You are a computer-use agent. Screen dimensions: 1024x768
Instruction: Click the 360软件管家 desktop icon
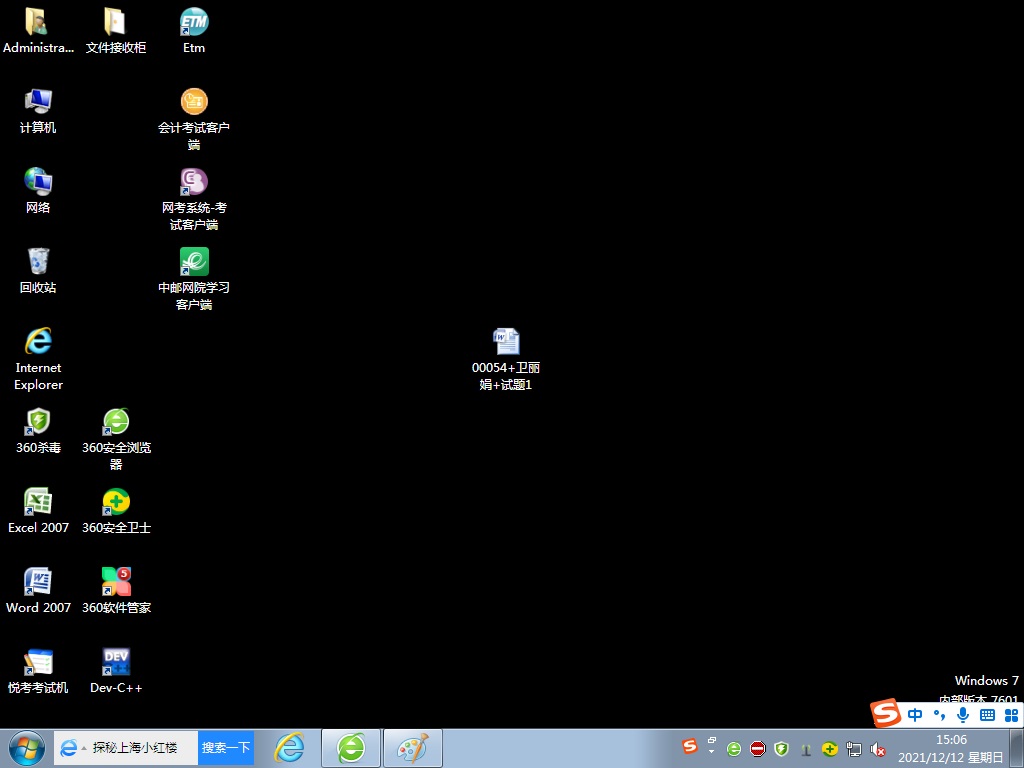click(116, 583)
